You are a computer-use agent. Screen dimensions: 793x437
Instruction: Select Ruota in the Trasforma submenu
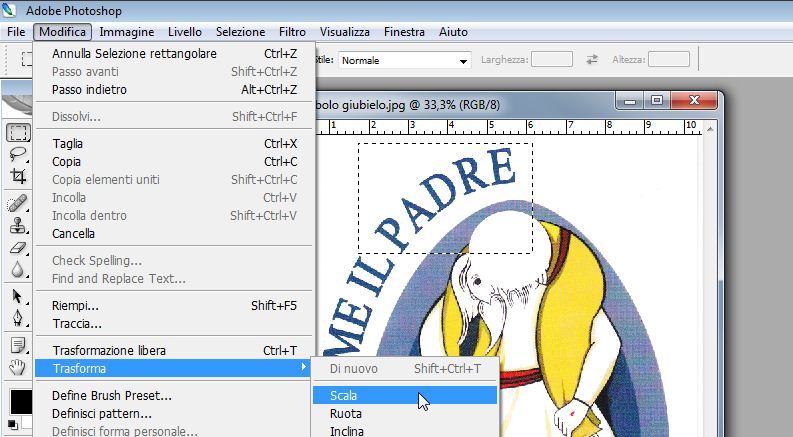(405, 414)
